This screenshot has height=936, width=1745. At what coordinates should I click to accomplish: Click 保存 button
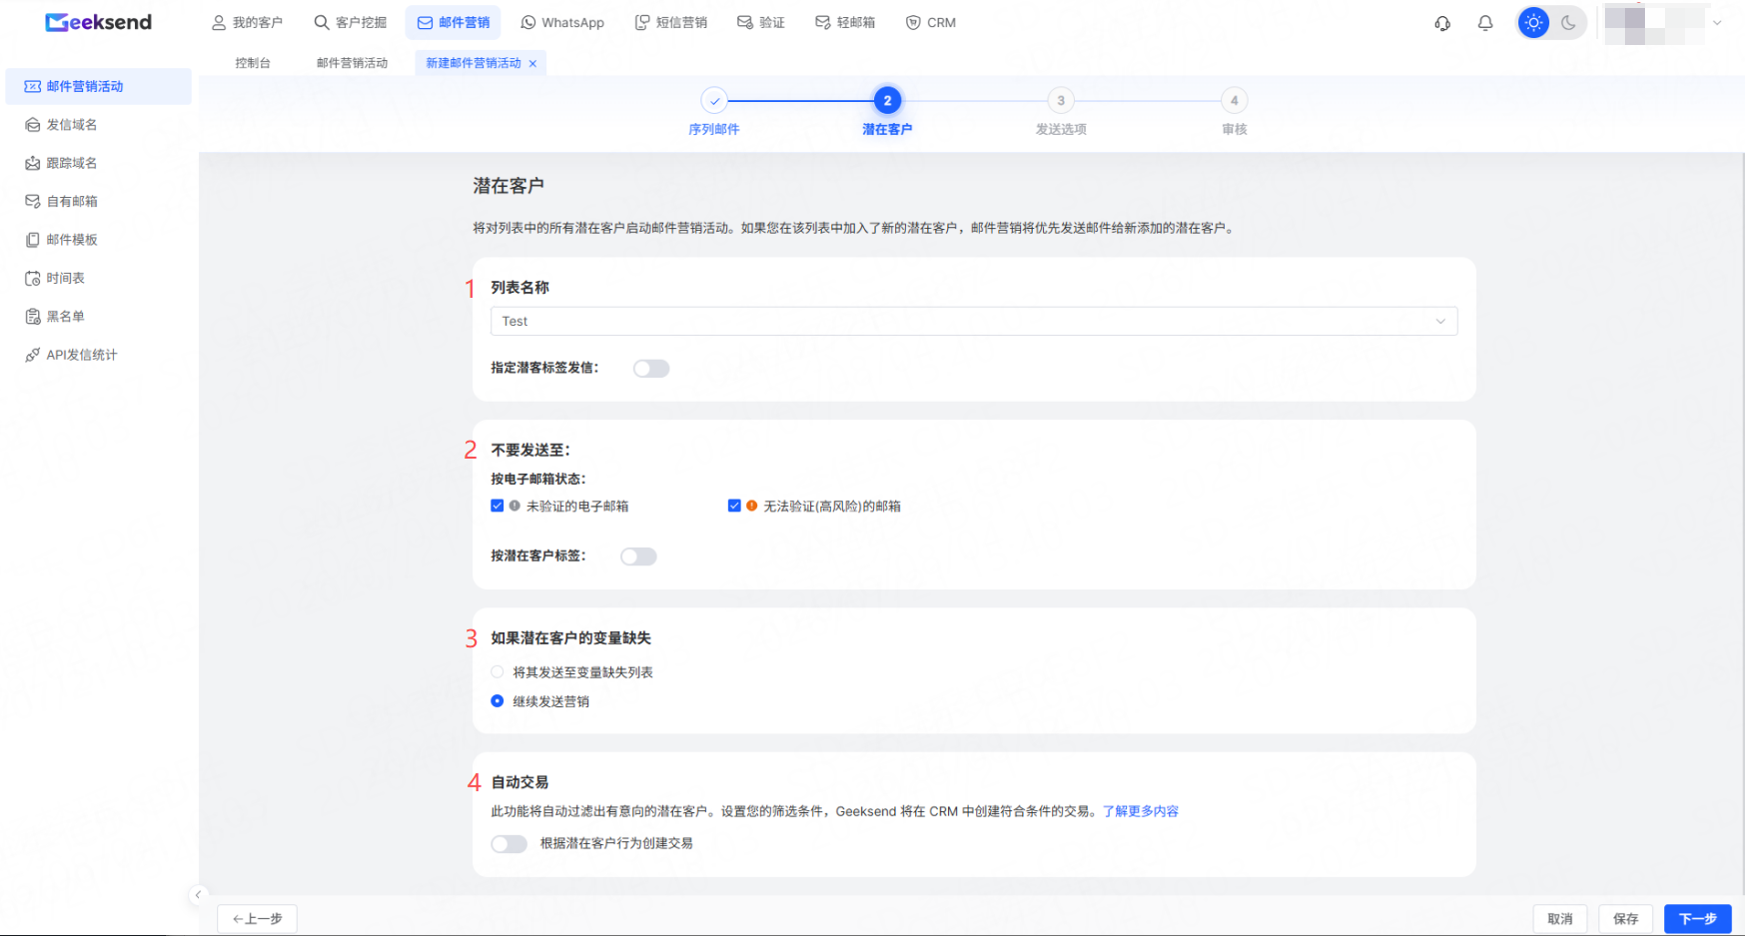(1626, 918)
